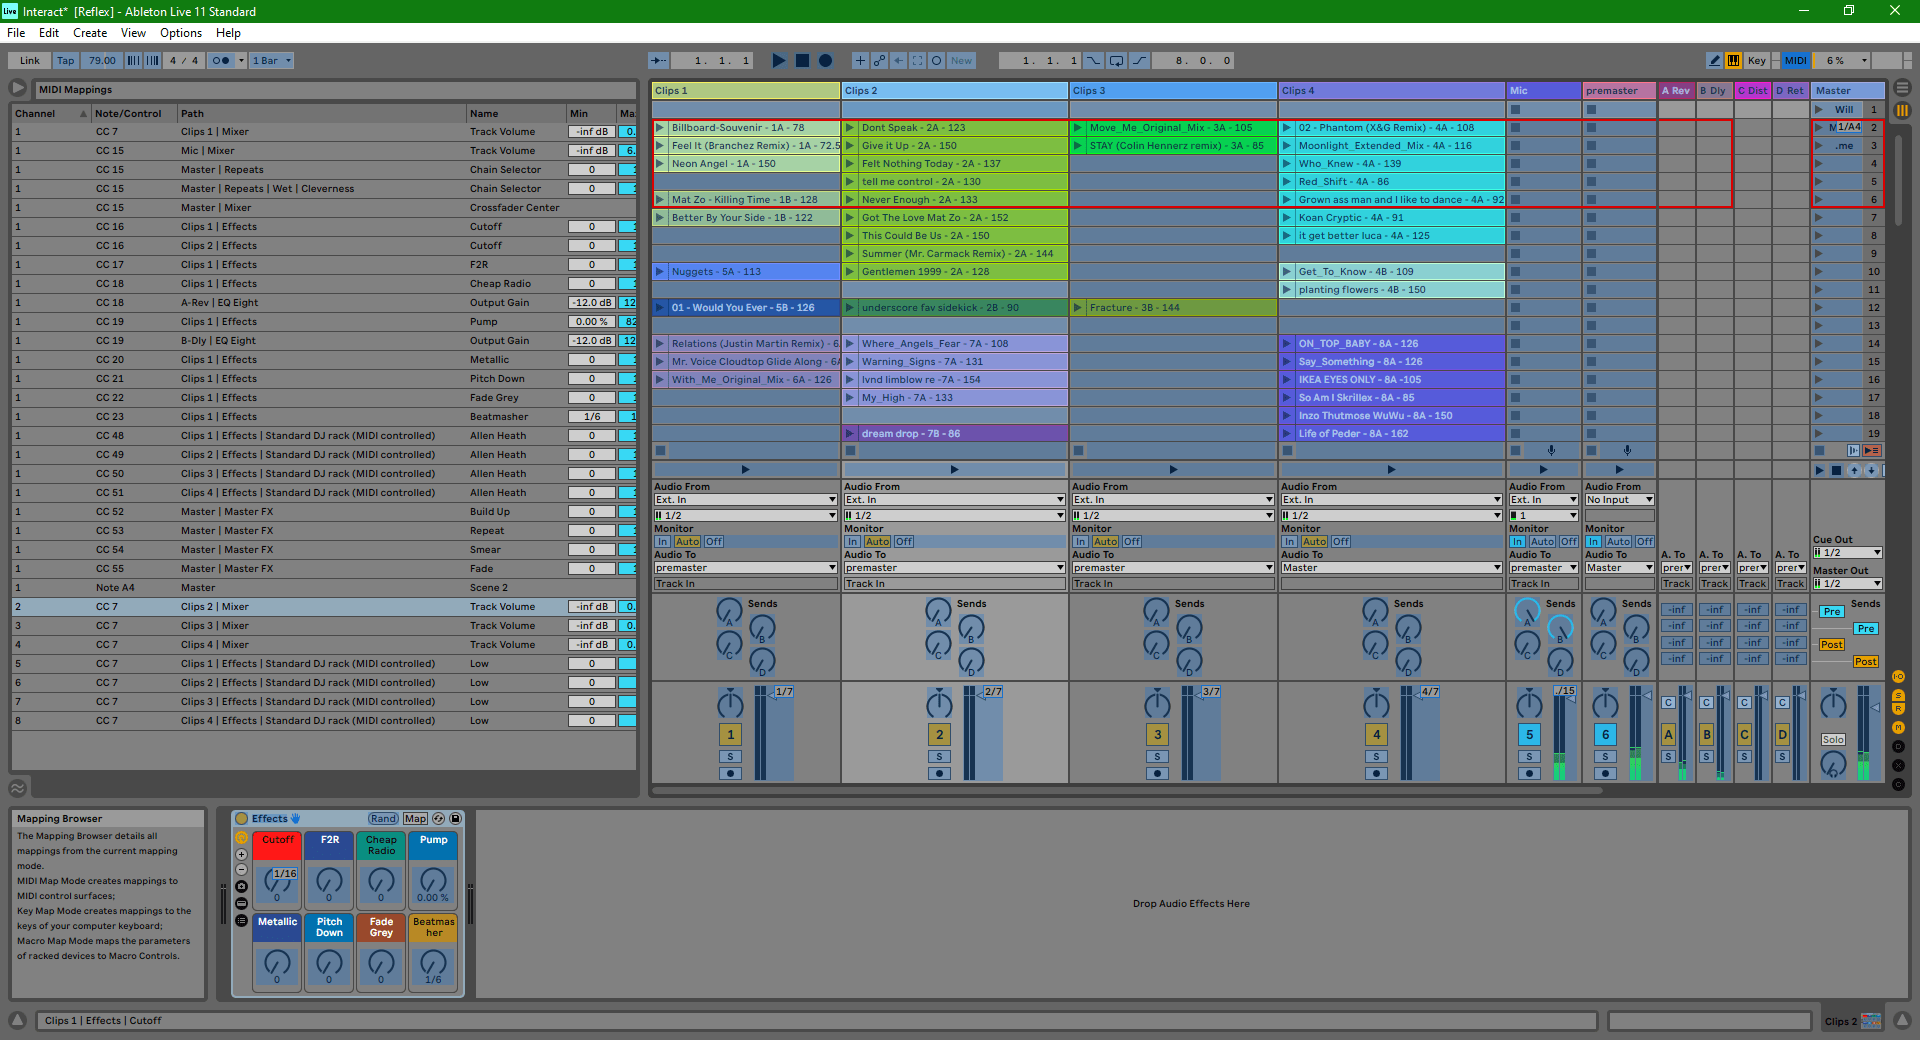Set Clips 1 monitoring to Auto
Image resolution: width=1920 pixels, height=1040 pixels.
coord(689,541)
